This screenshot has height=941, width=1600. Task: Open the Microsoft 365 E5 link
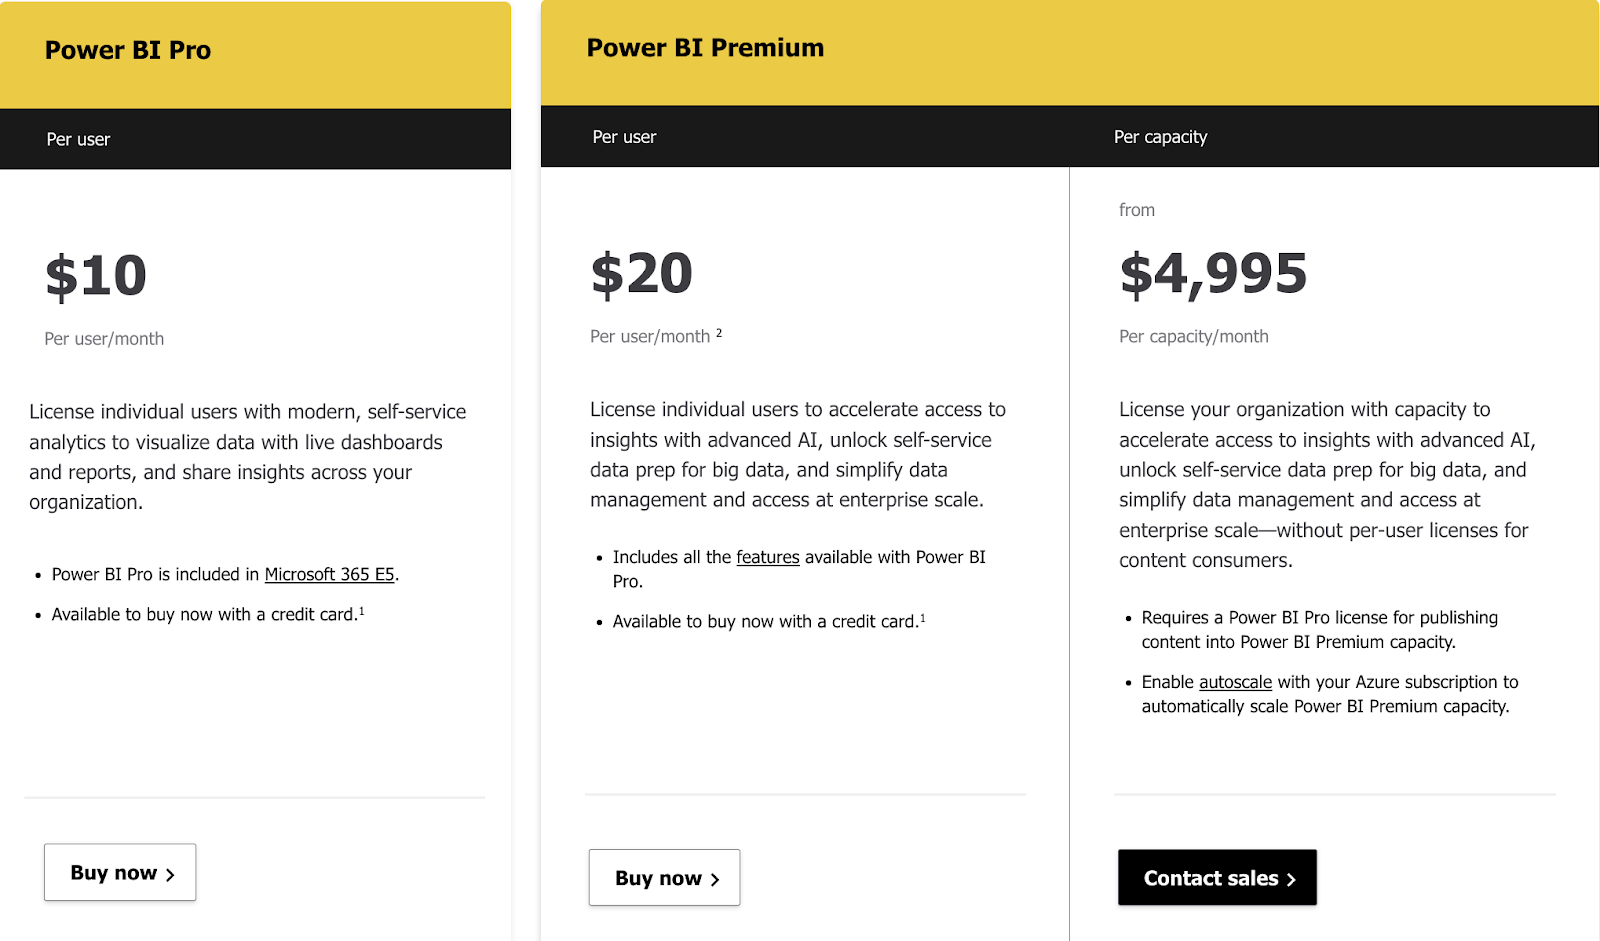pyautogui.click(x=328, y=574)
